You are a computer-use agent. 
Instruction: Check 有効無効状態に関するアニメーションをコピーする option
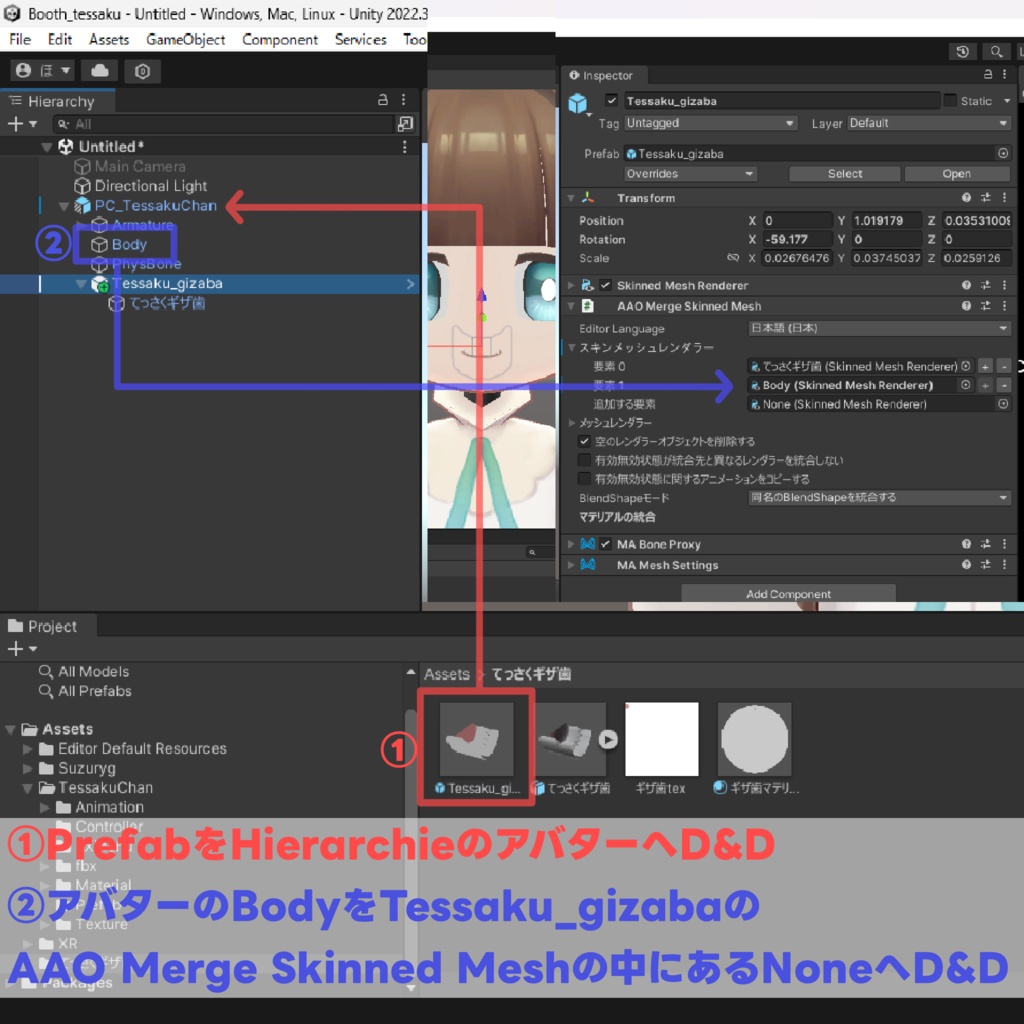584,479
